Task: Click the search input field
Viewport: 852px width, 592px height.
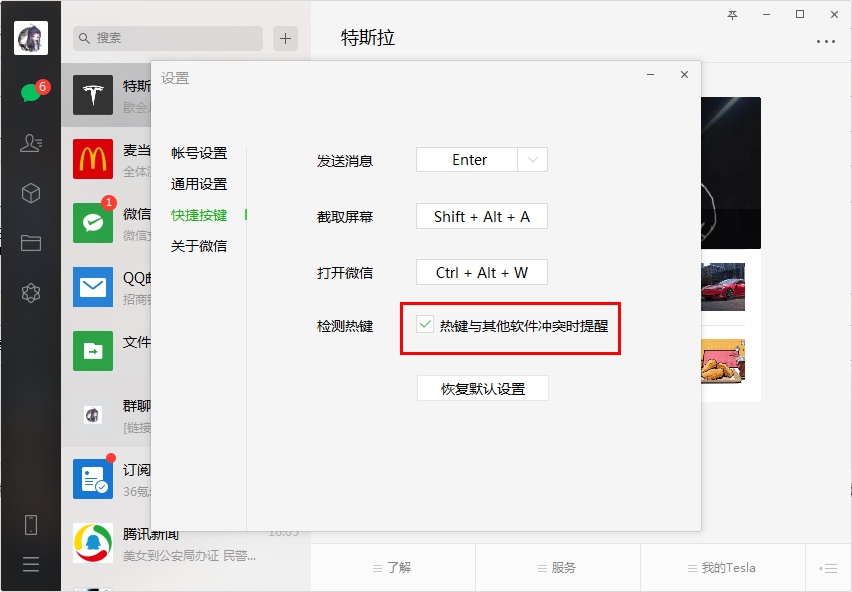Action: (167, 38)
